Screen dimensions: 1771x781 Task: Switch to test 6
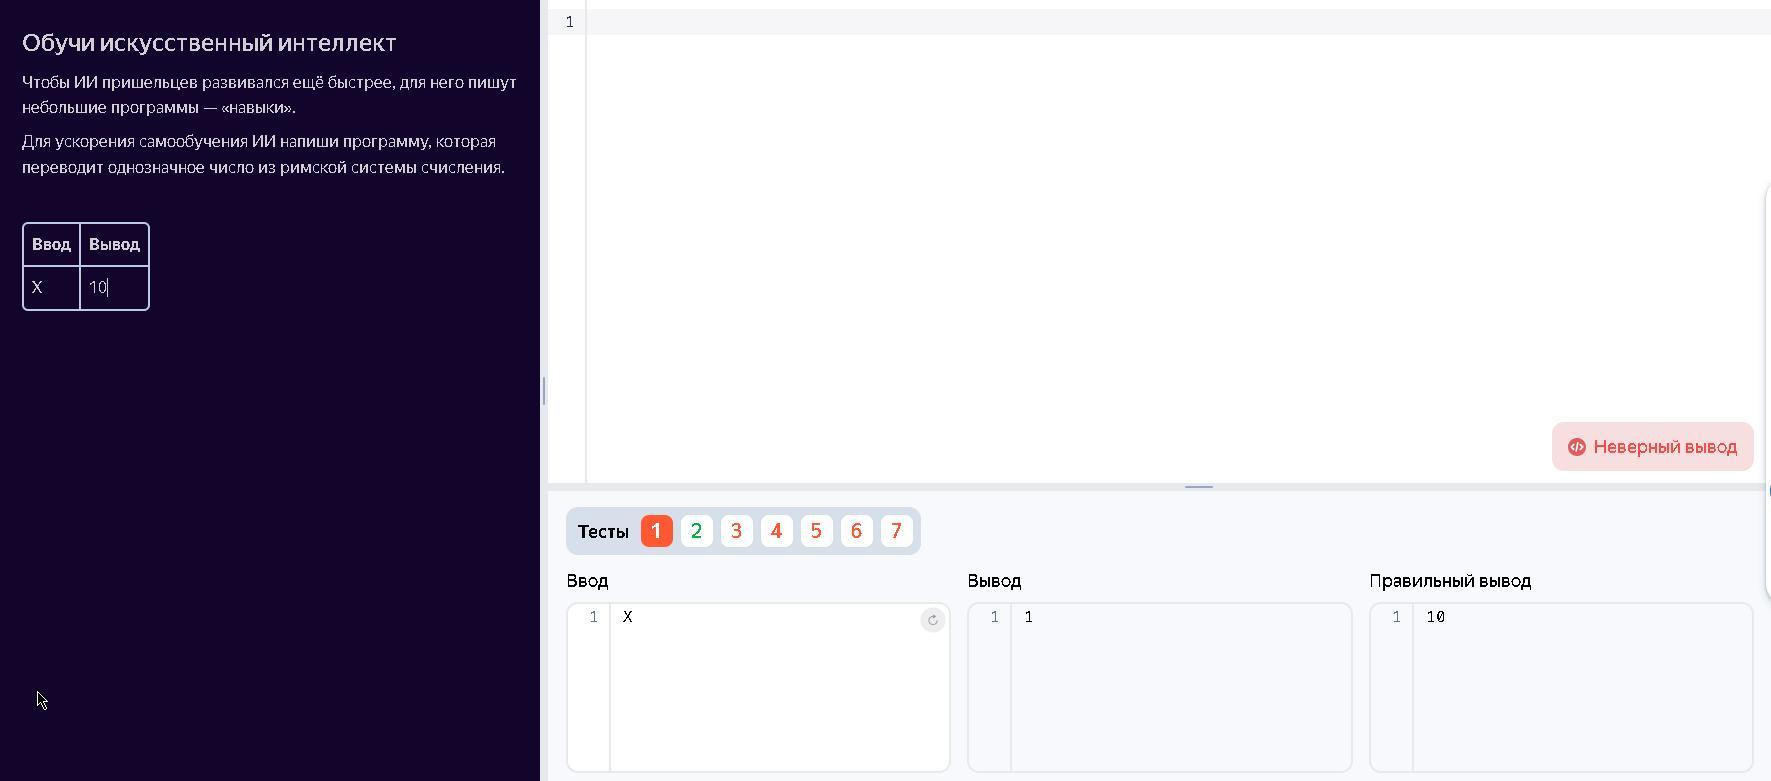tap(856, 531)
